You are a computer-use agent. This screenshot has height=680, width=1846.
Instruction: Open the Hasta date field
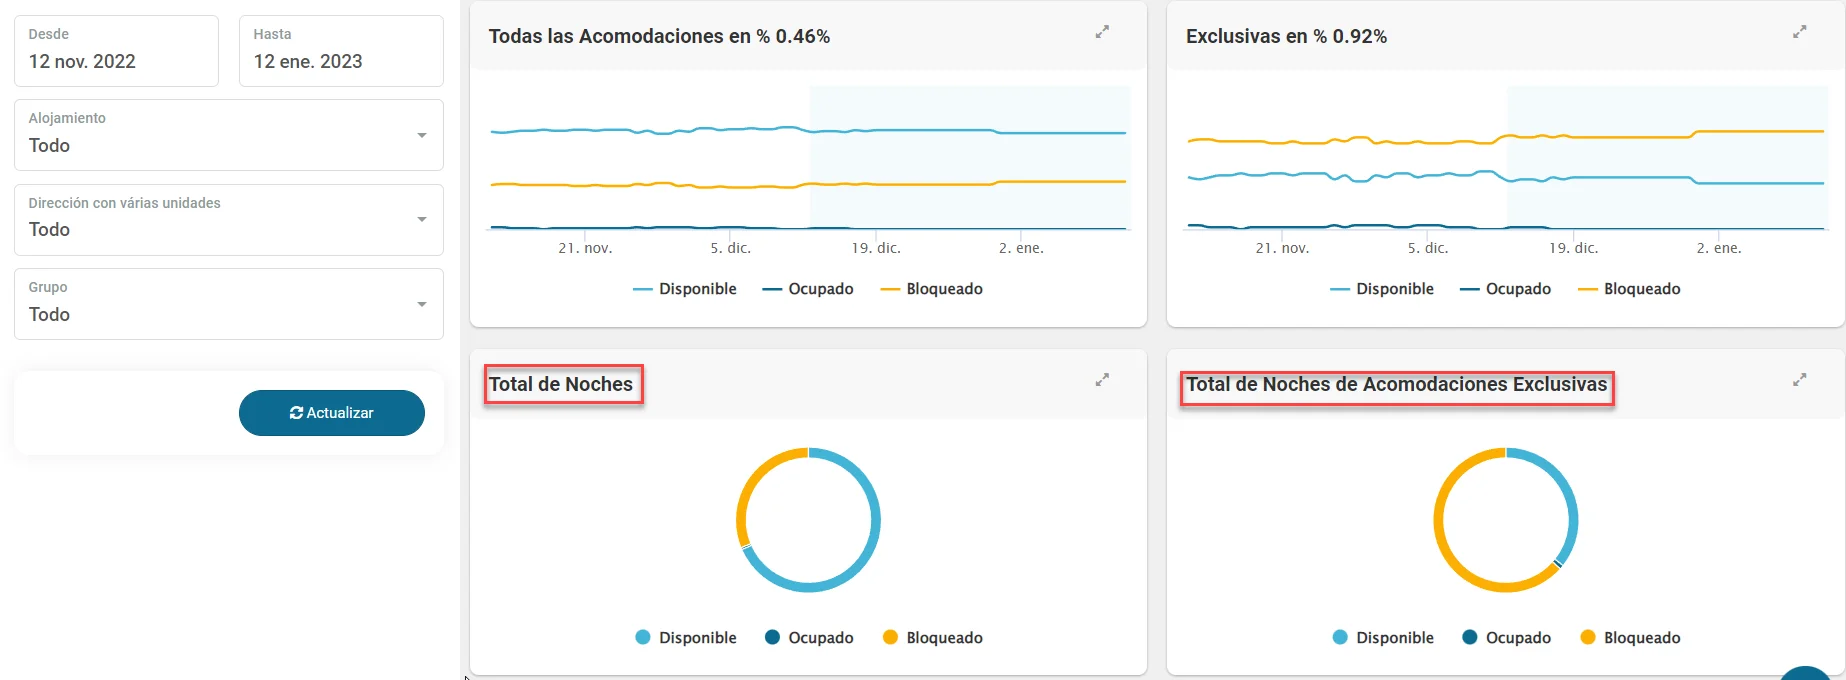point(341,51)
